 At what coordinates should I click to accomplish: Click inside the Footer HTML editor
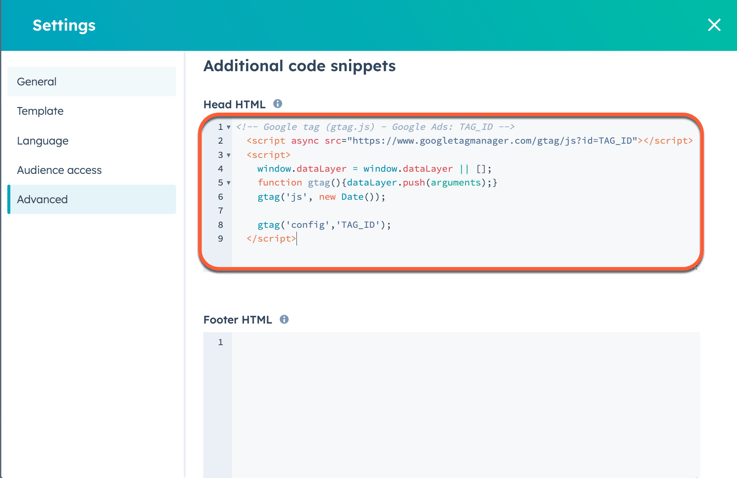pos(465,400)
